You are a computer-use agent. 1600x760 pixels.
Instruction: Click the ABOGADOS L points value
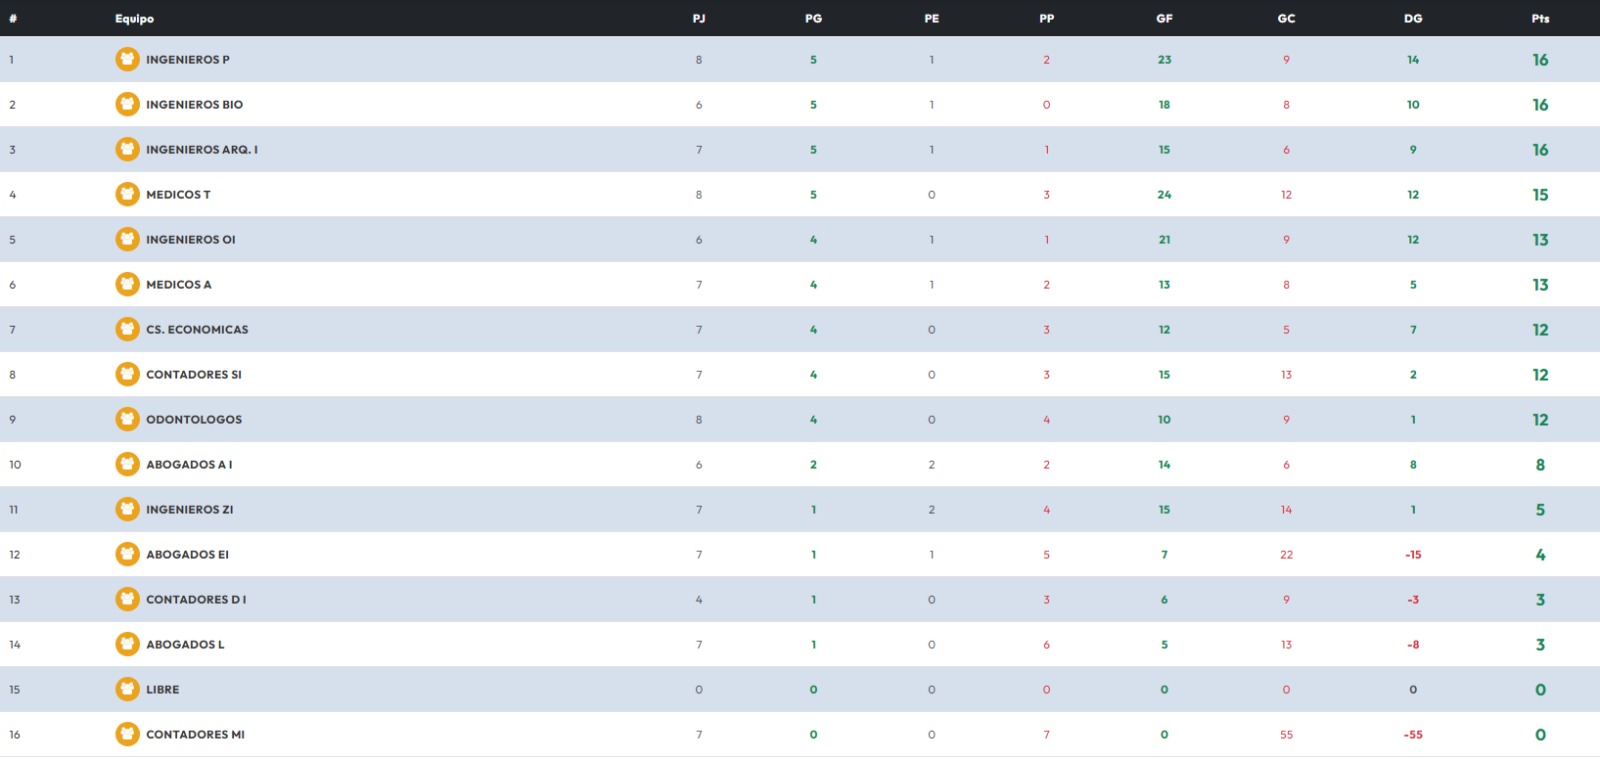point(1540,644)
